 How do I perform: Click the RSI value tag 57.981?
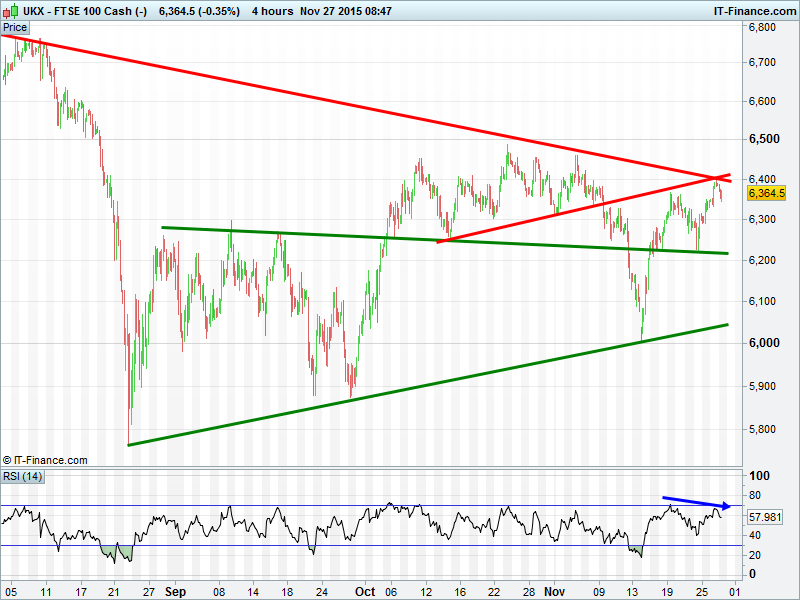[x=765, y=517]
